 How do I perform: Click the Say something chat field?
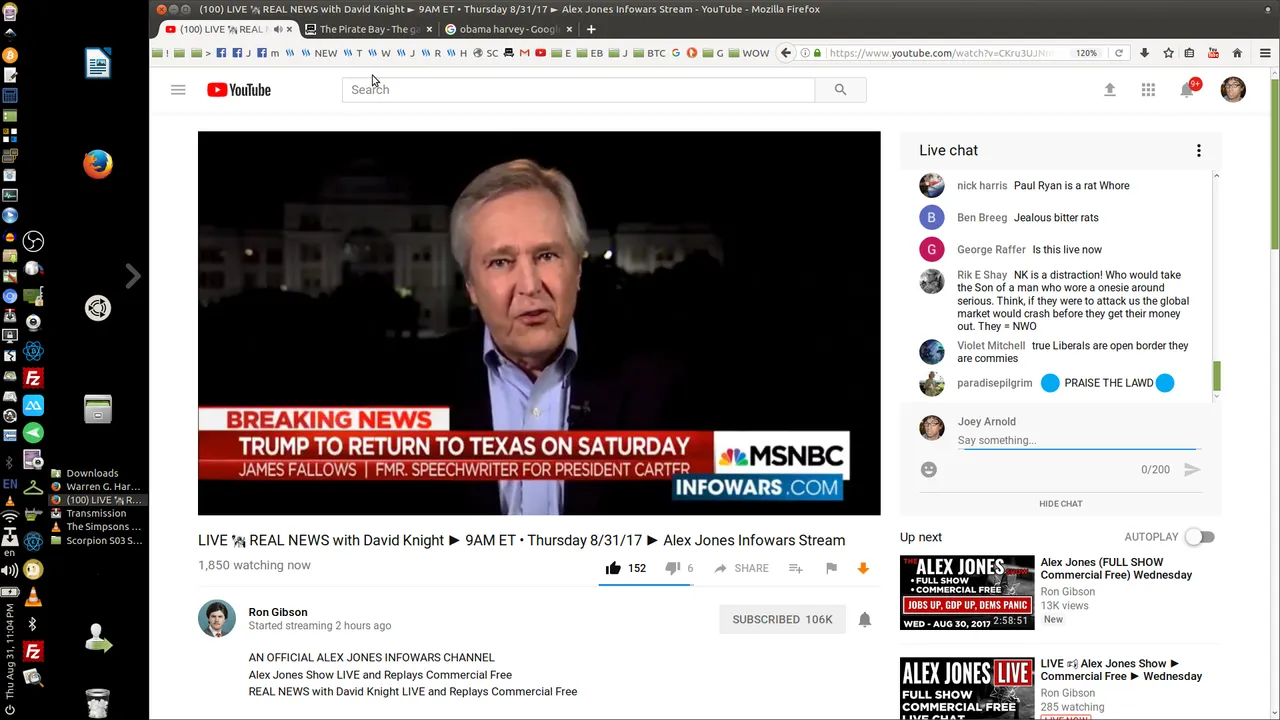pyautogui.click(x=1077, y=440)
